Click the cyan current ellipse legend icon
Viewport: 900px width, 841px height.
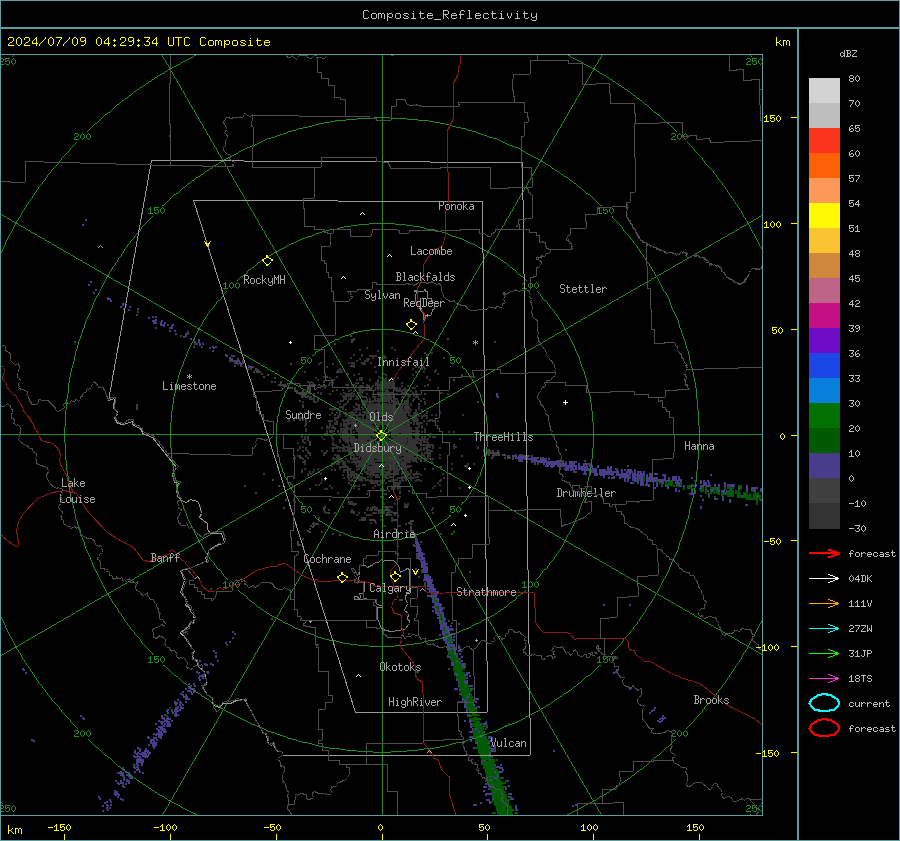tap(824, 703)
